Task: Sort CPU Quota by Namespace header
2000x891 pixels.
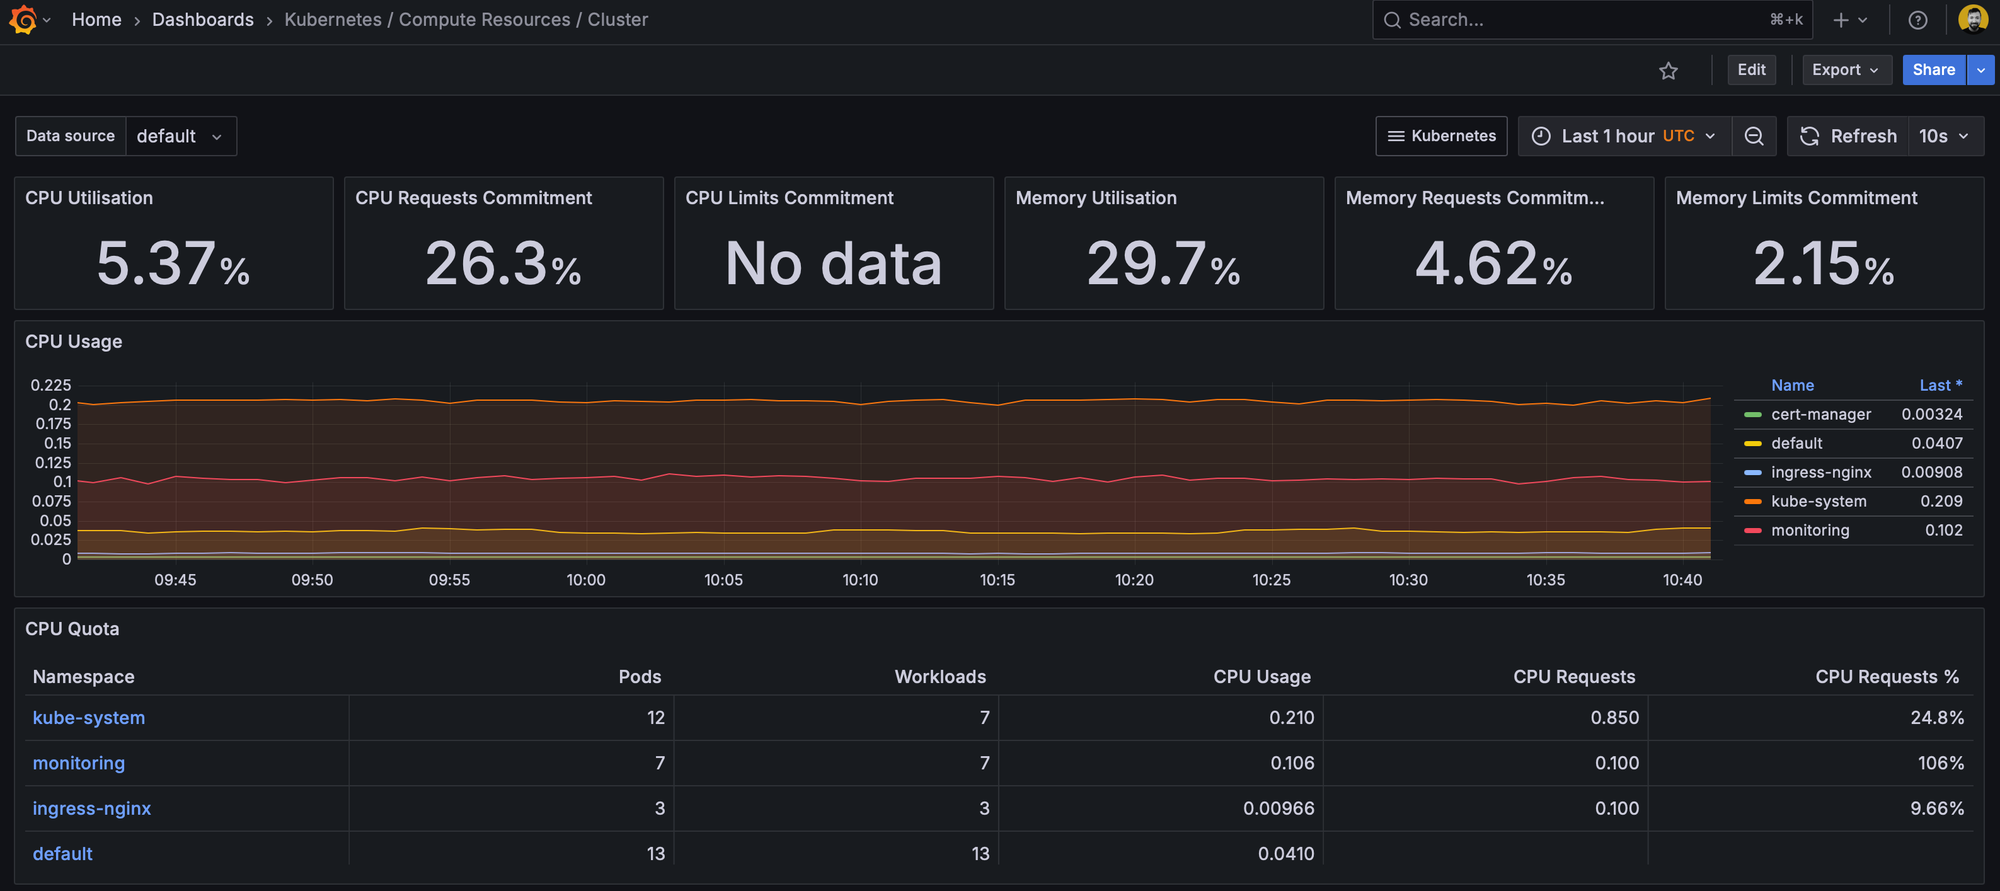Action: [x=84, y=677]
